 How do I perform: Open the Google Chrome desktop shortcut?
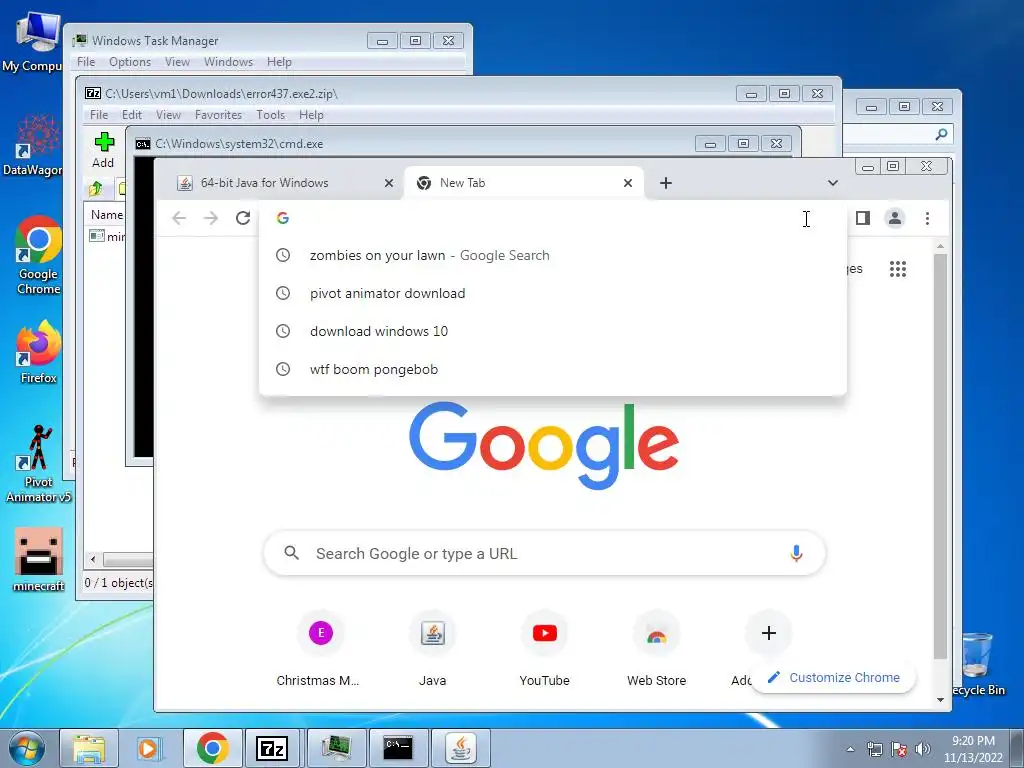pyautogui.click(x=38, y=256)
